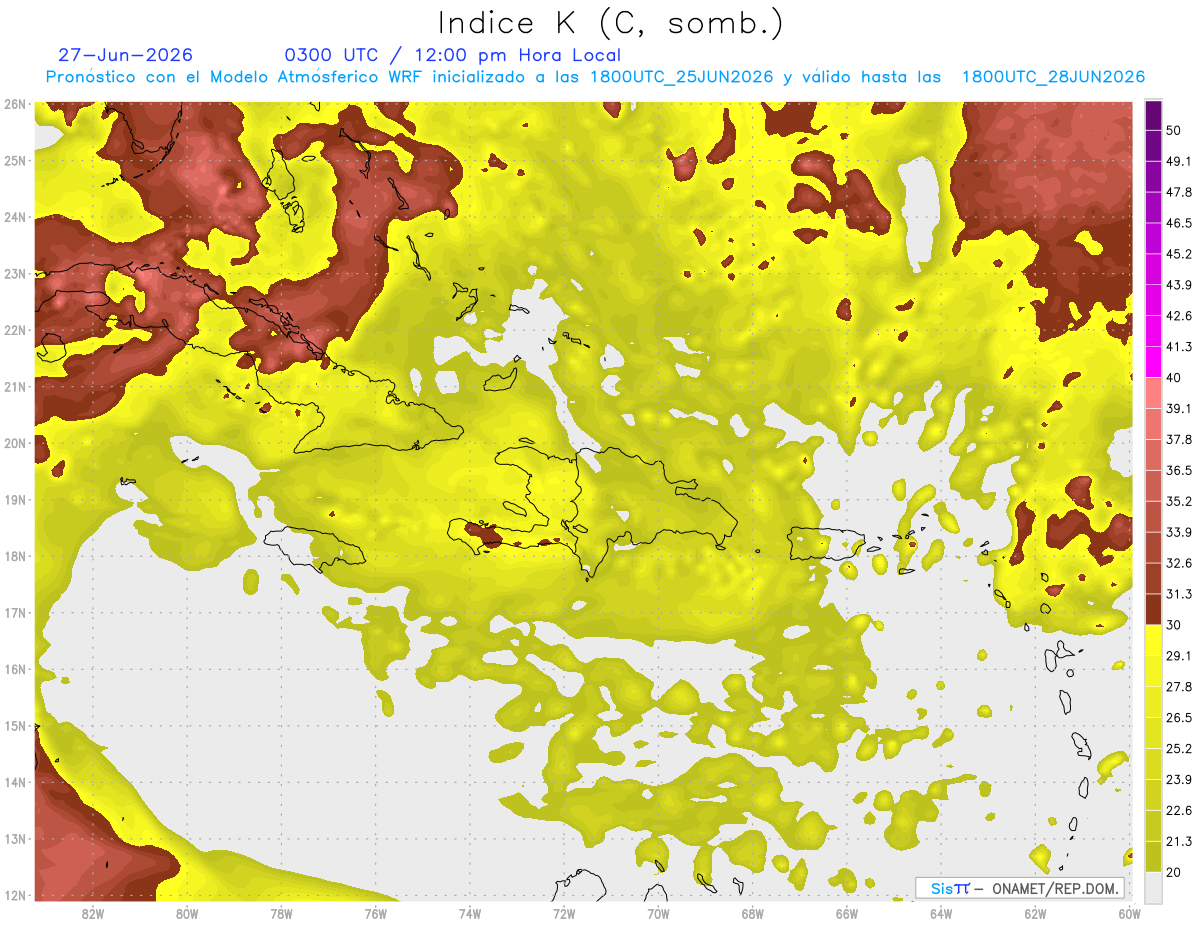Click the "76W" longitude label
1200x927 pixels.
point(376,914)
